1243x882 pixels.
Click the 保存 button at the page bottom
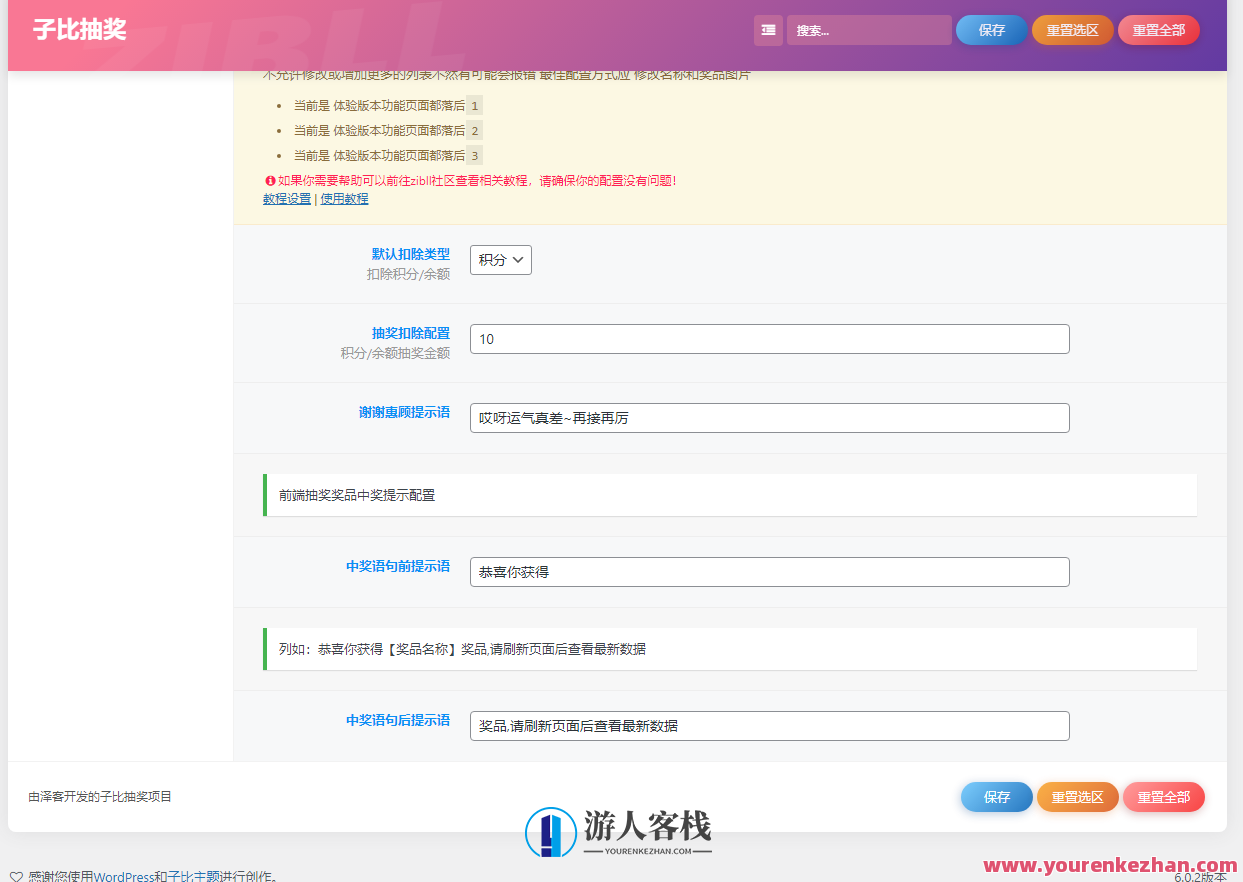996,797
